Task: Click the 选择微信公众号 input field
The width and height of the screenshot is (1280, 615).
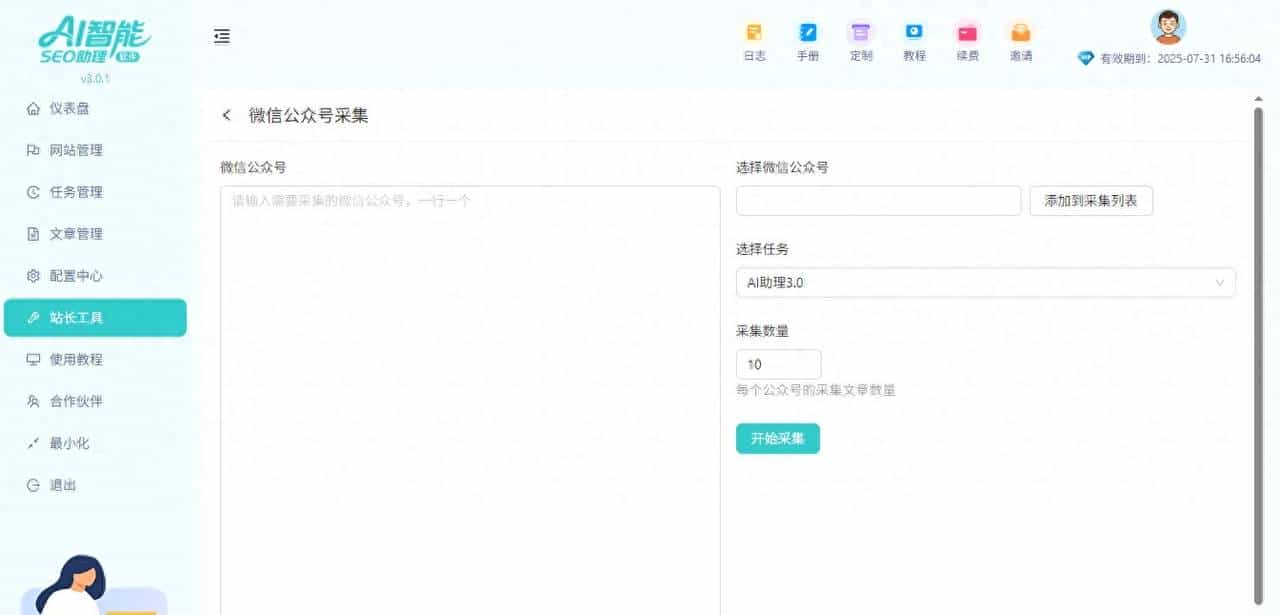Action: tap(878, 201)
